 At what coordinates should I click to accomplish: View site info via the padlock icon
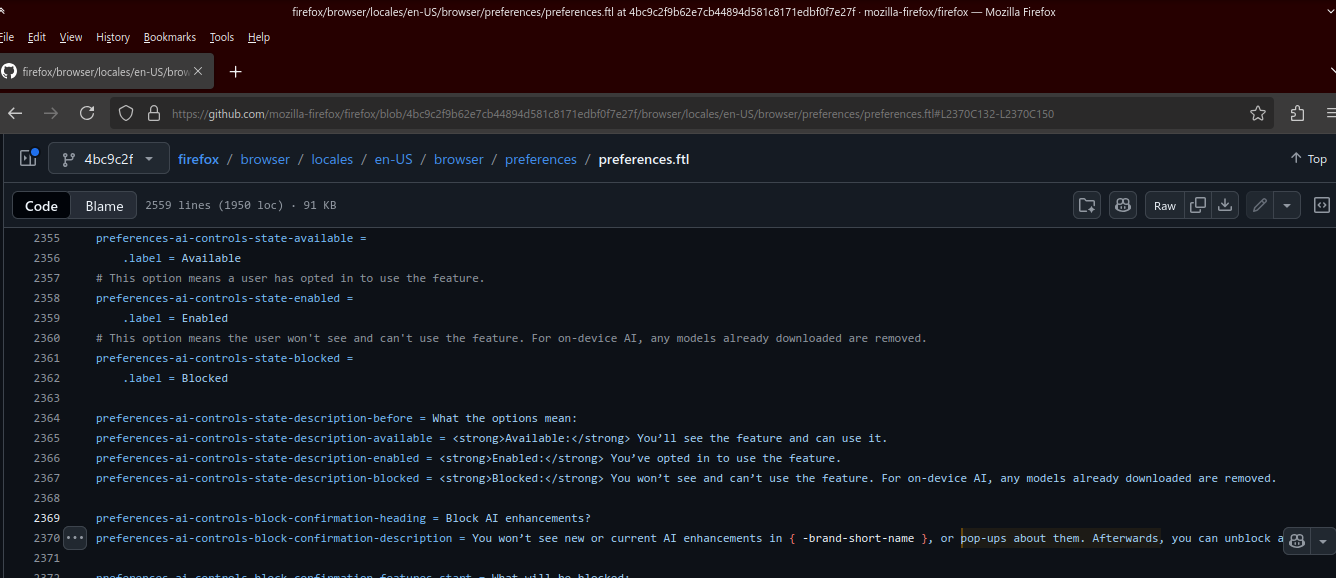pyautogui.click(x=154, y=113)
